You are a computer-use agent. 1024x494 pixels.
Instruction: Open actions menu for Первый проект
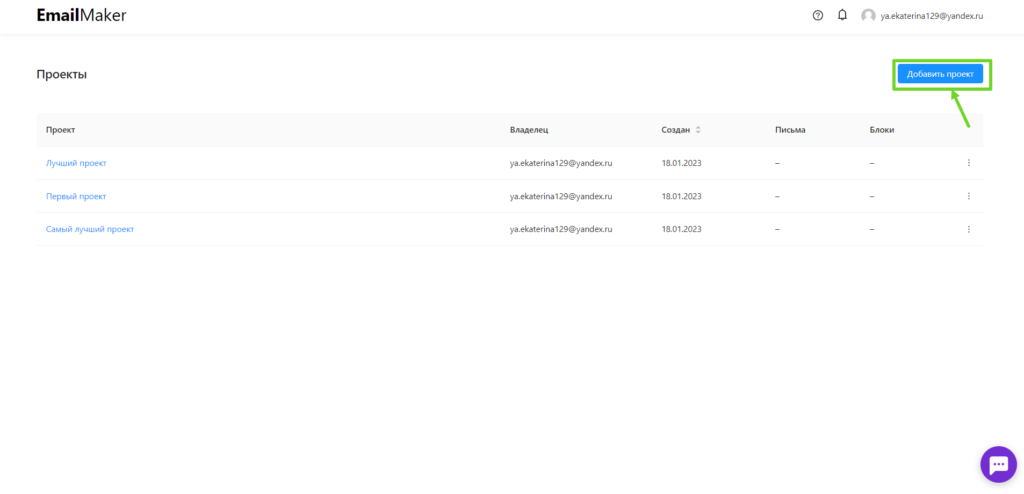968,196
